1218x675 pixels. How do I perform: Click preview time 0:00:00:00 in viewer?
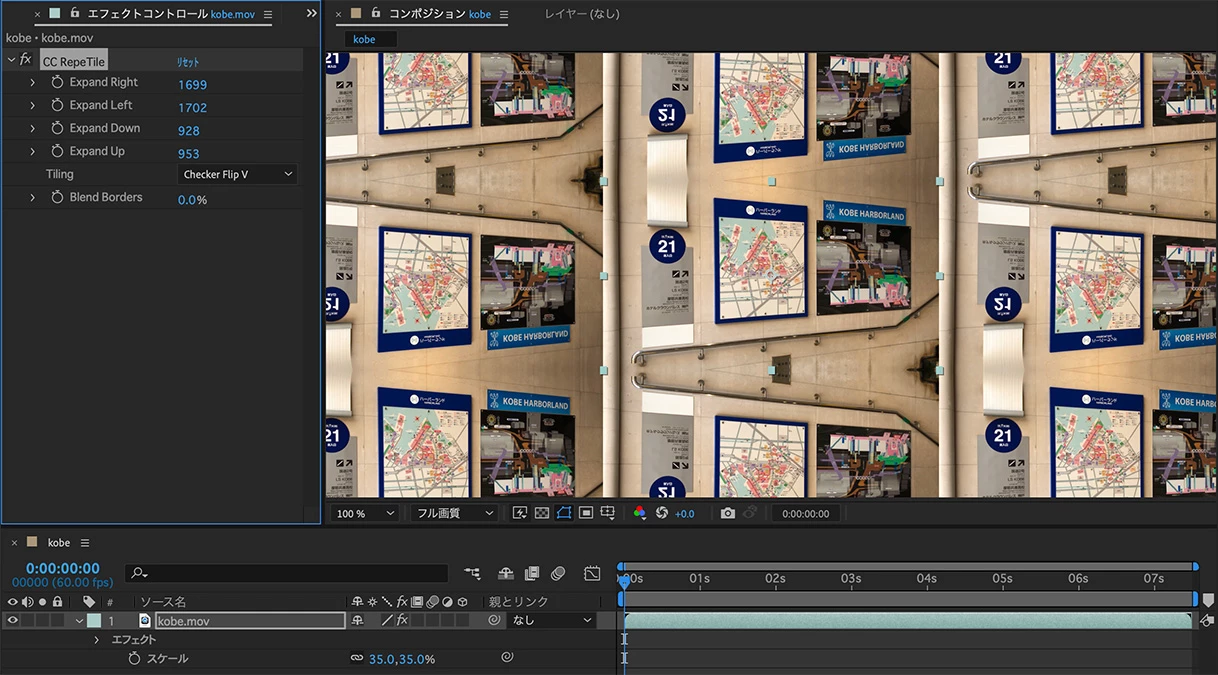[x=806, y=514]
